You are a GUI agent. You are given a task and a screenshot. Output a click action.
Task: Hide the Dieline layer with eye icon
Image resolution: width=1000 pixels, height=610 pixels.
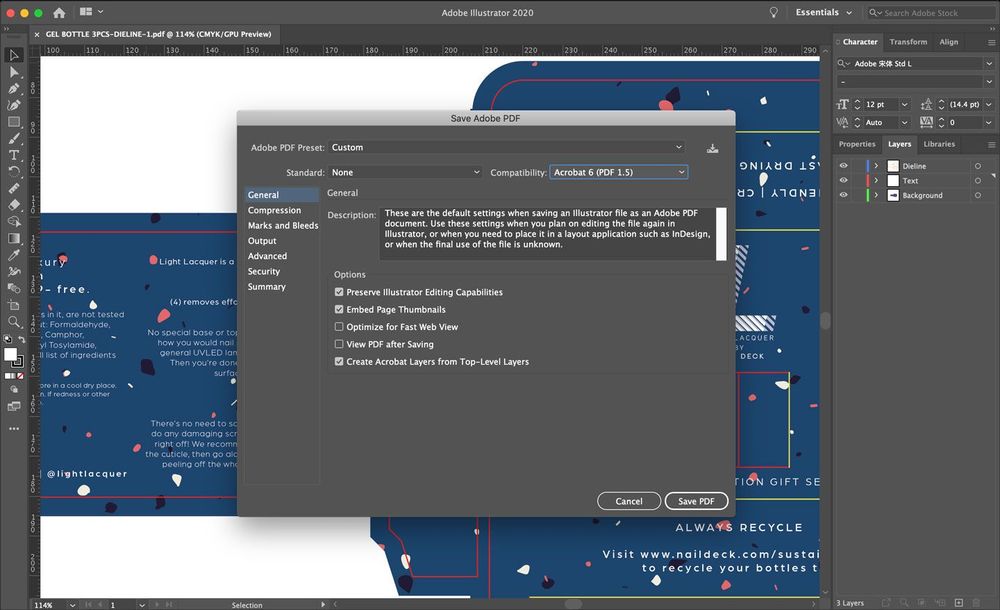click(843, 166)
